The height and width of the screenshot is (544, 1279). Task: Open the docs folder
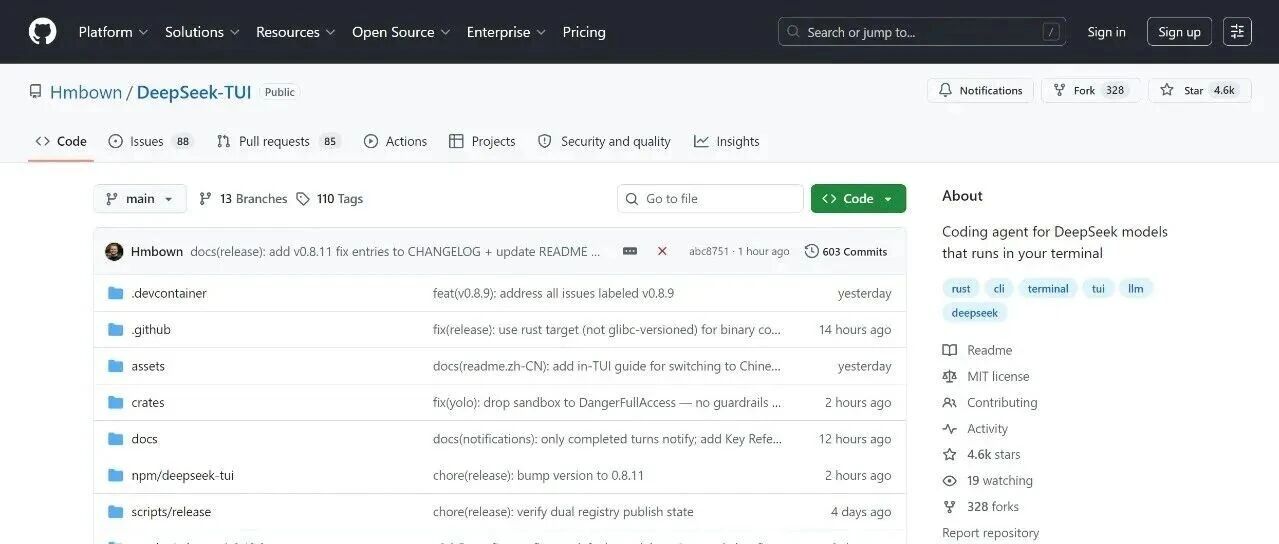(144, 439)
